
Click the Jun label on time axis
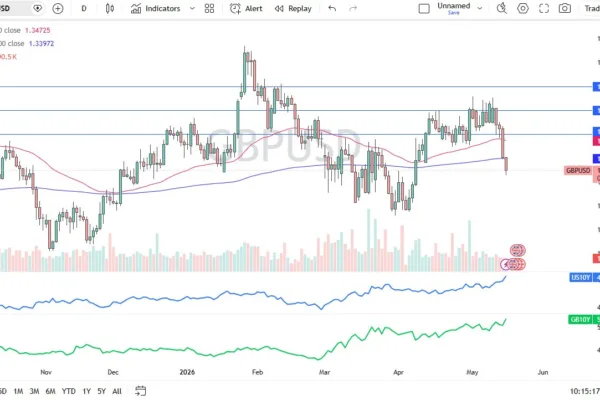pyautogui.click(x=543, y=372)
